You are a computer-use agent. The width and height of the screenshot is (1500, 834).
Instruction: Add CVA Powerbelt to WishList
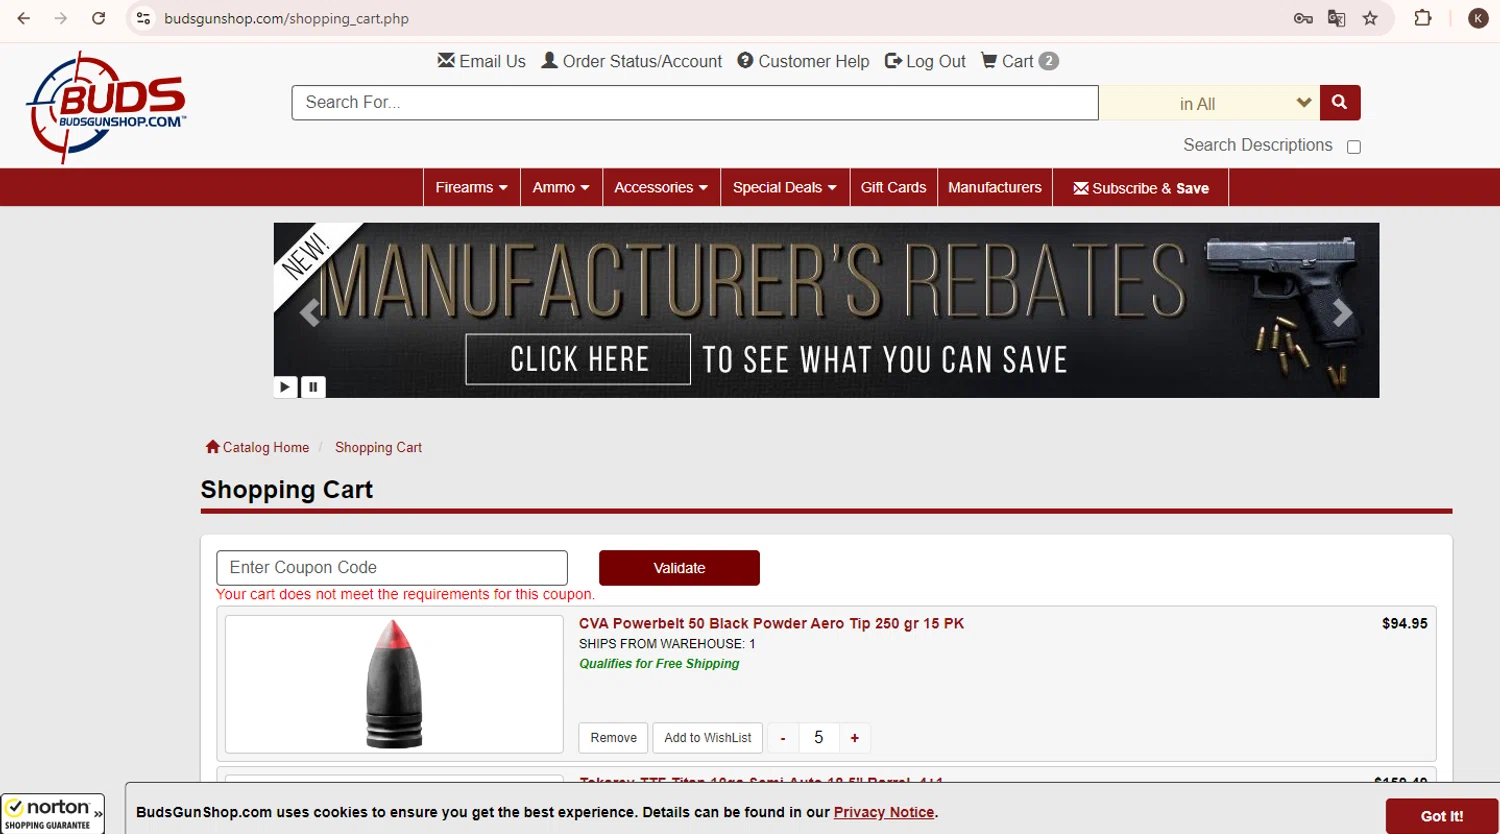(708, 738)
